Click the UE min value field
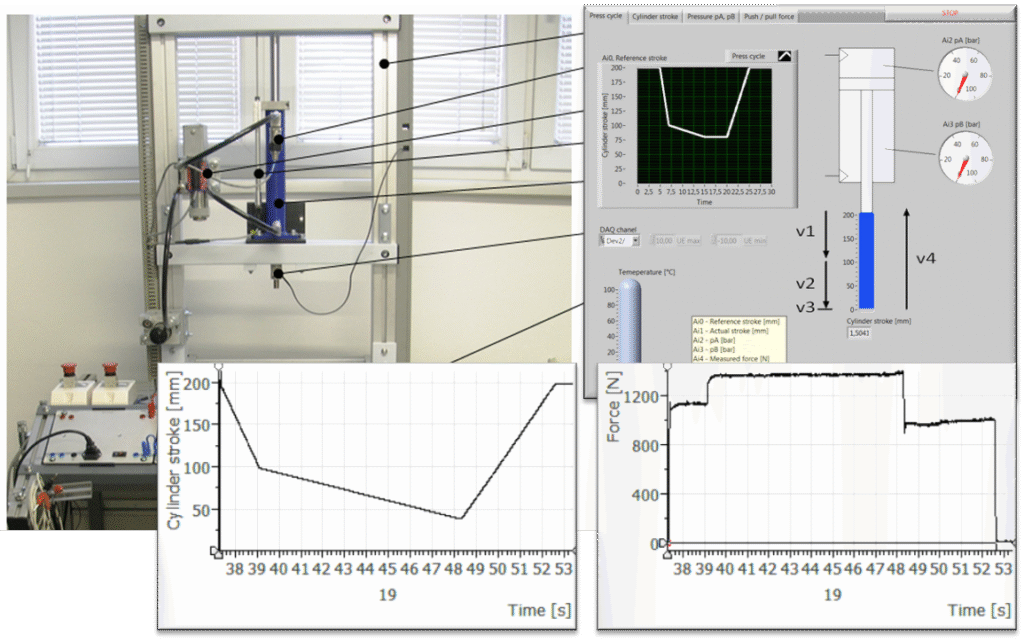 [727, 241]
